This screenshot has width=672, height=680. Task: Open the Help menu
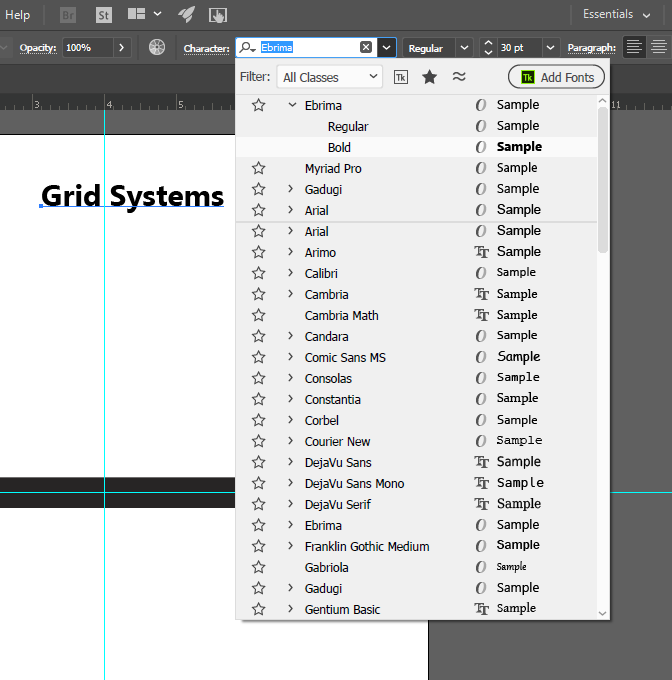pyautogui.click(x=18, y=15)
